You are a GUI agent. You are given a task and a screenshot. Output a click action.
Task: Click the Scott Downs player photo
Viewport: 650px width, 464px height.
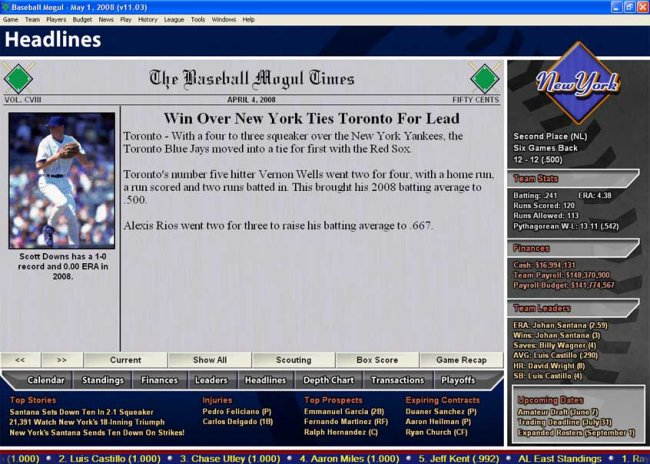(62, 180)
